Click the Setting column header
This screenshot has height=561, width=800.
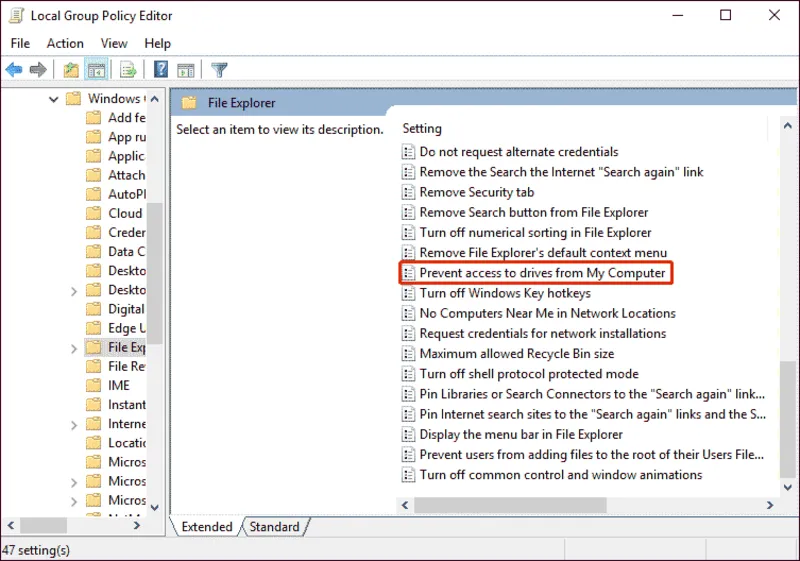pyautogui.click(x=422, y=129)
